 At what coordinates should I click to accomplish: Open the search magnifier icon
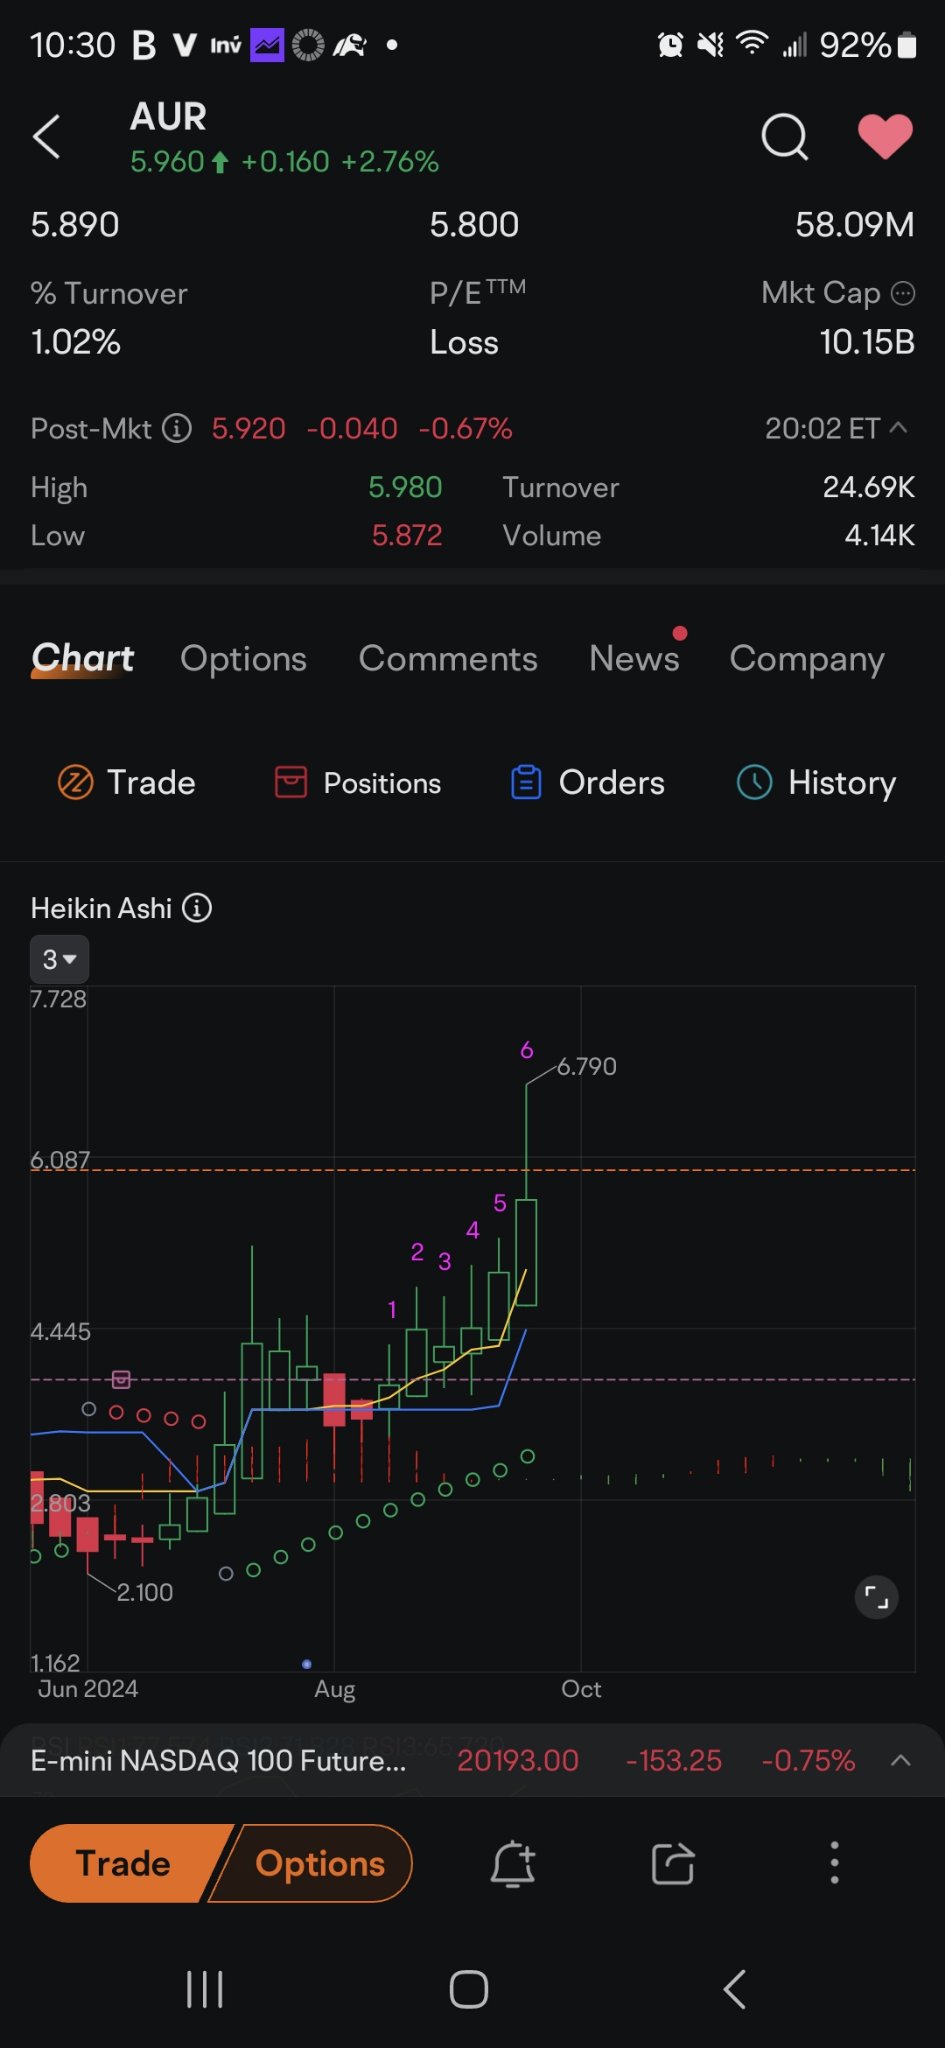click(784, 137)
